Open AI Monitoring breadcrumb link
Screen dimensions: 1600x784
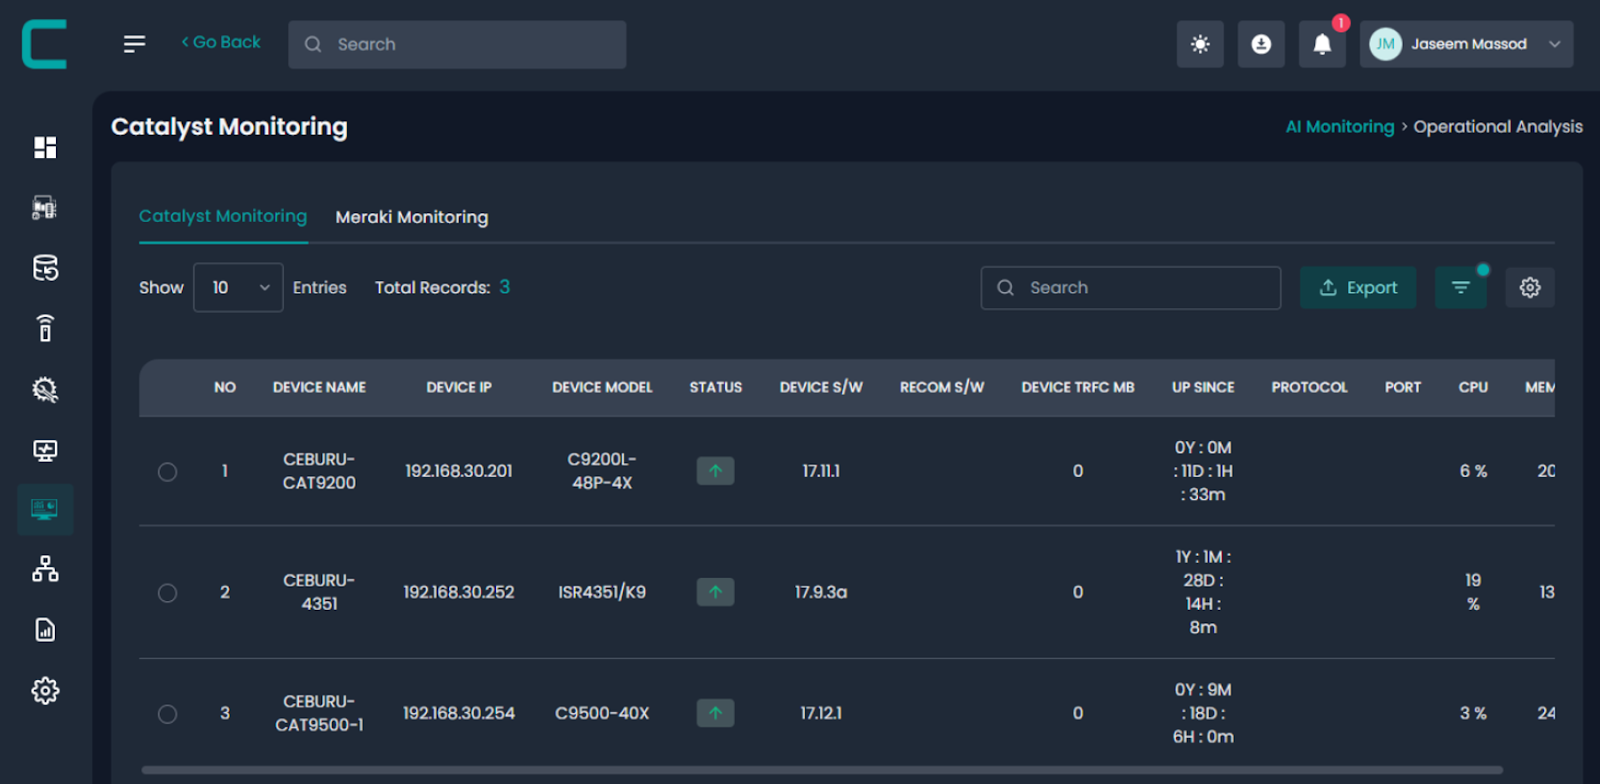(x=1340, y=127)
